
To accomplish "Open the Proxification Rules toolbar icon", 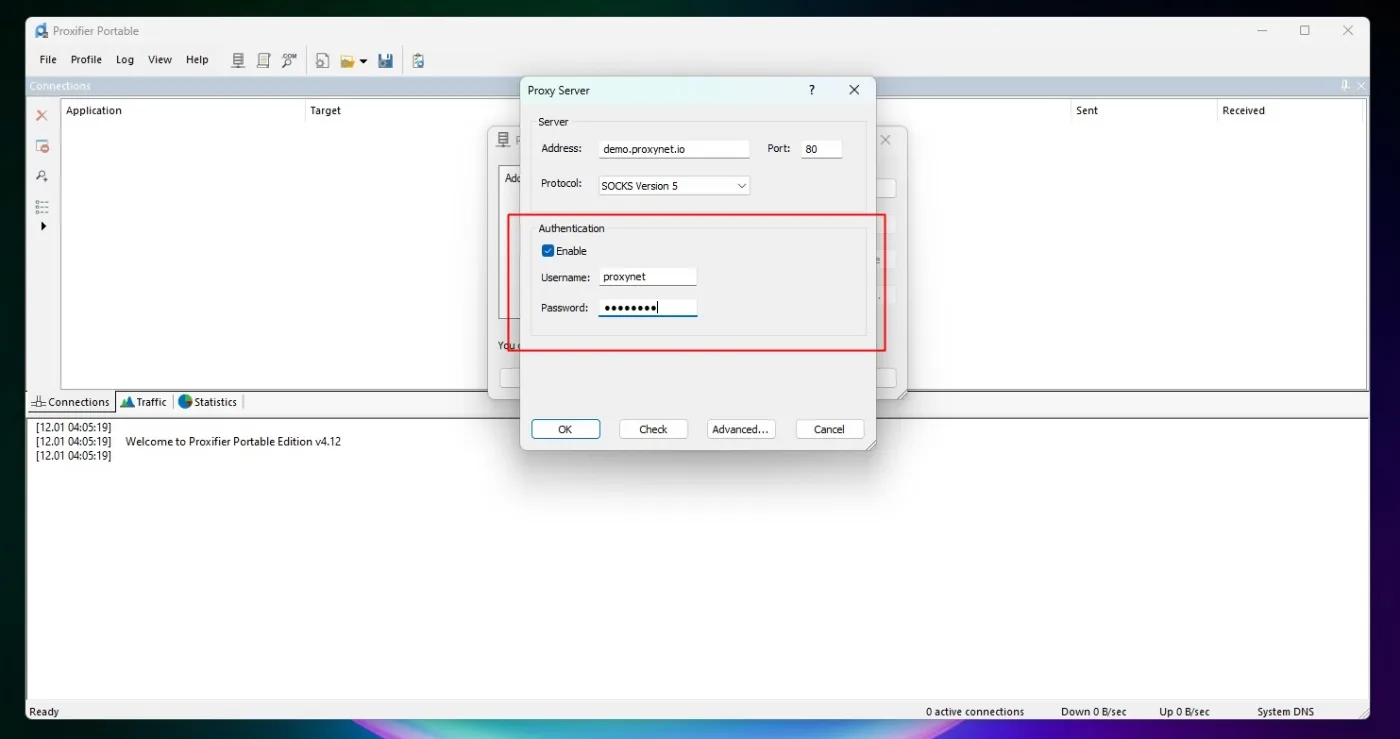I will click(264, 60).
